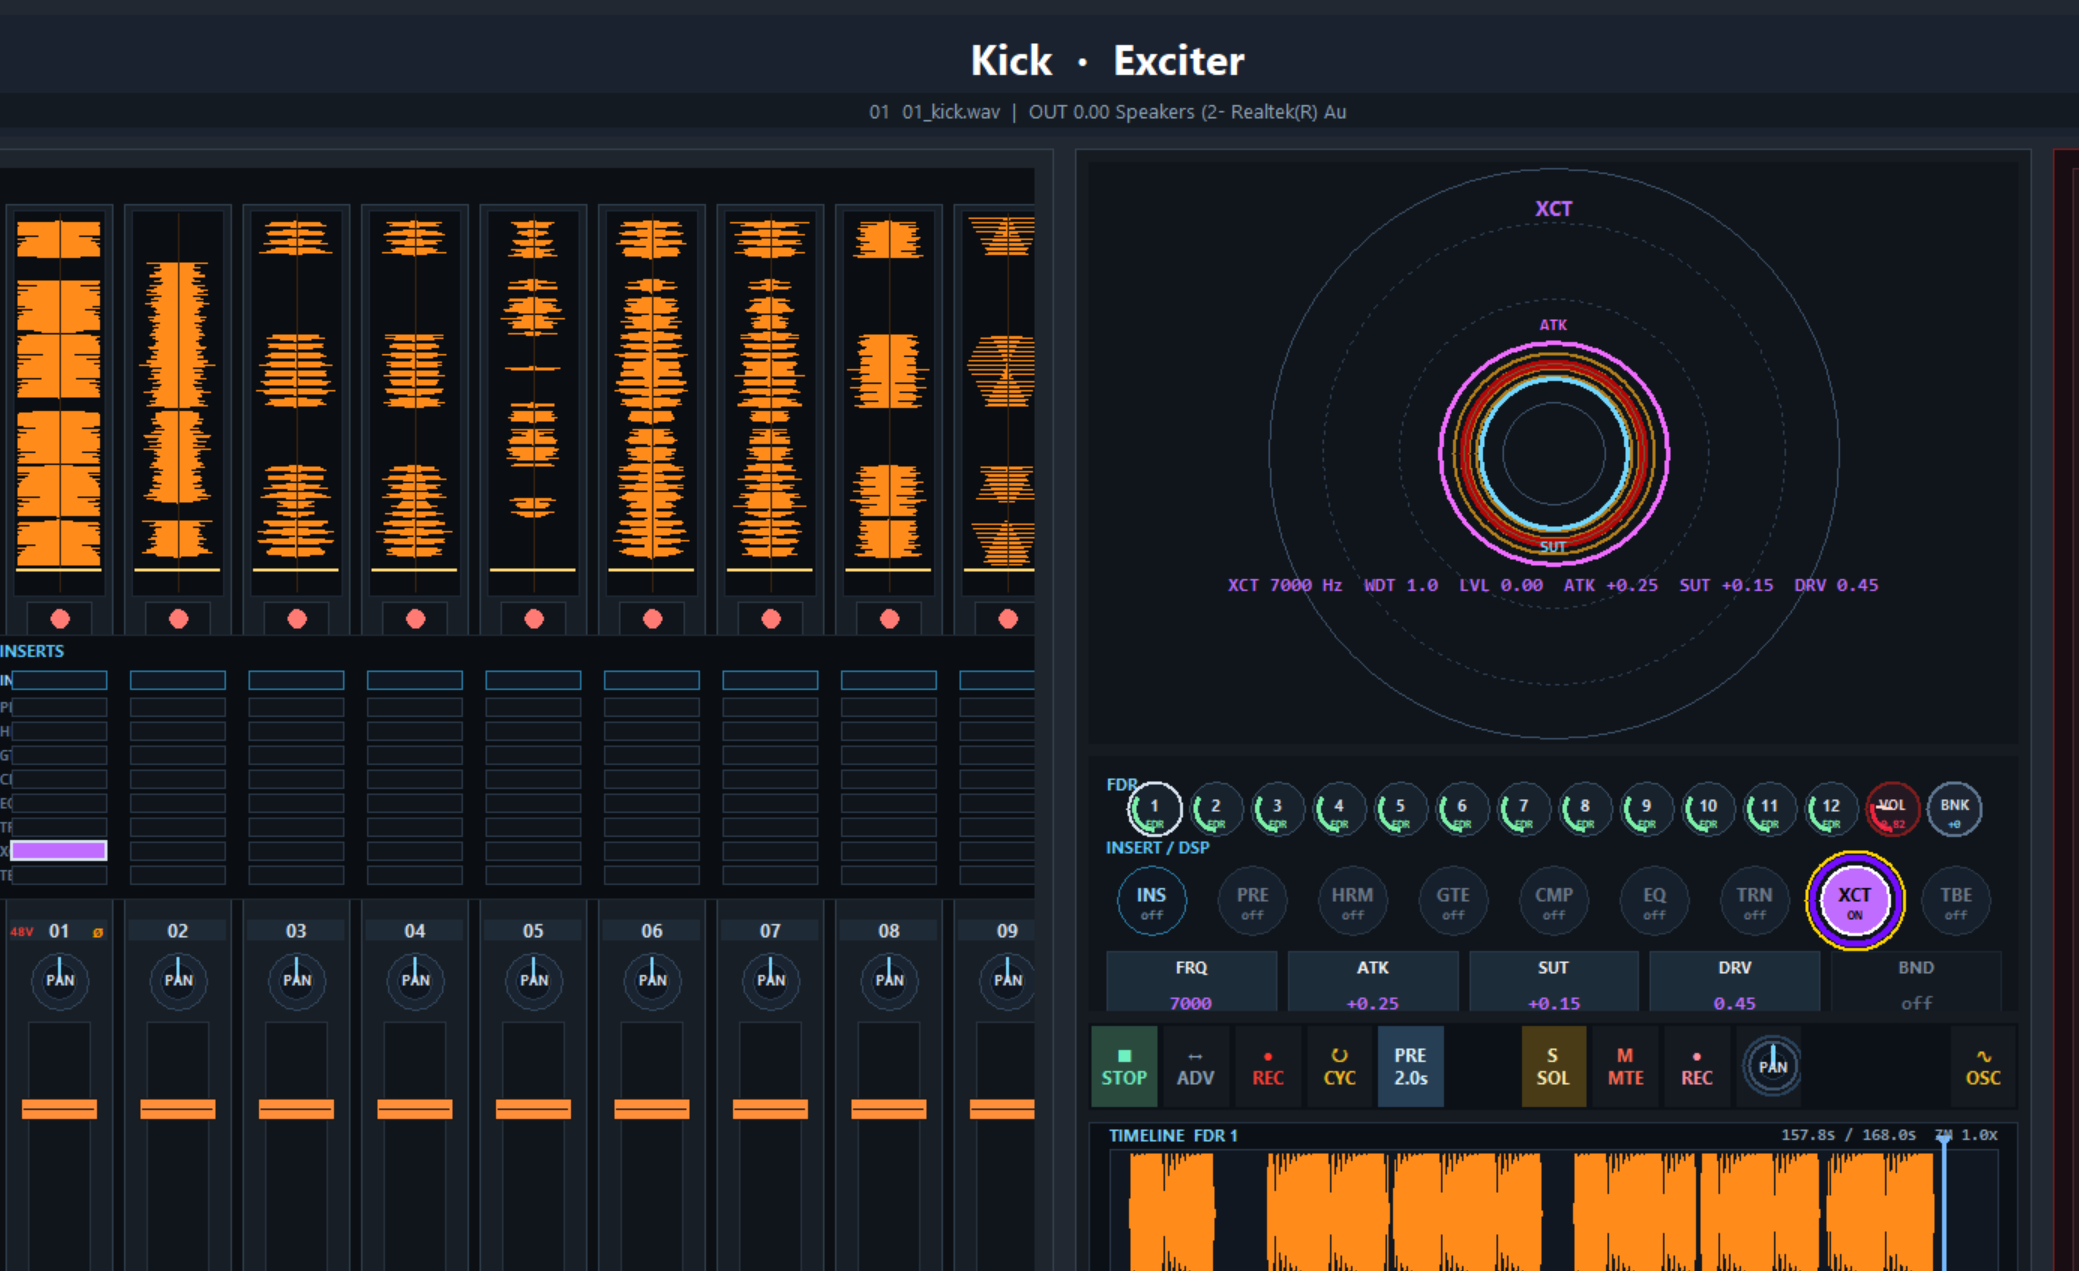Click channel 04 orange fader handle

(x=415, y=1109)
